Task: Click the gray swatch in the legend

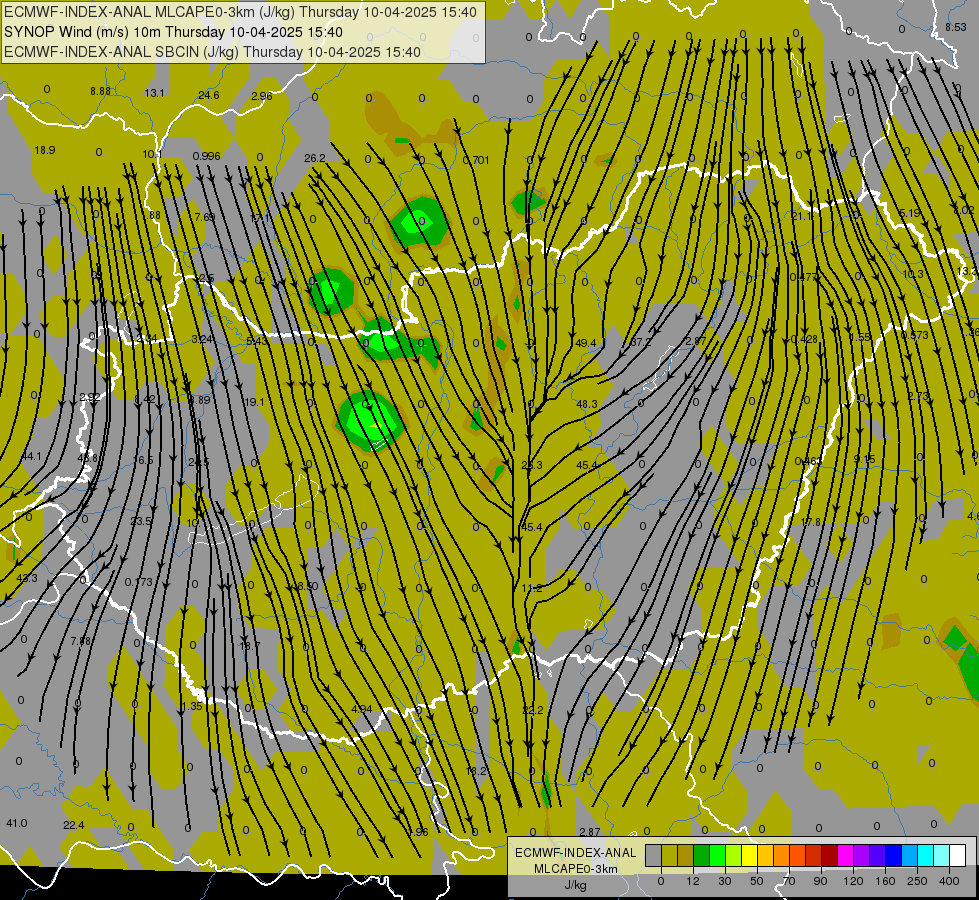Action: pyautogui.click(x=653, y=855)
